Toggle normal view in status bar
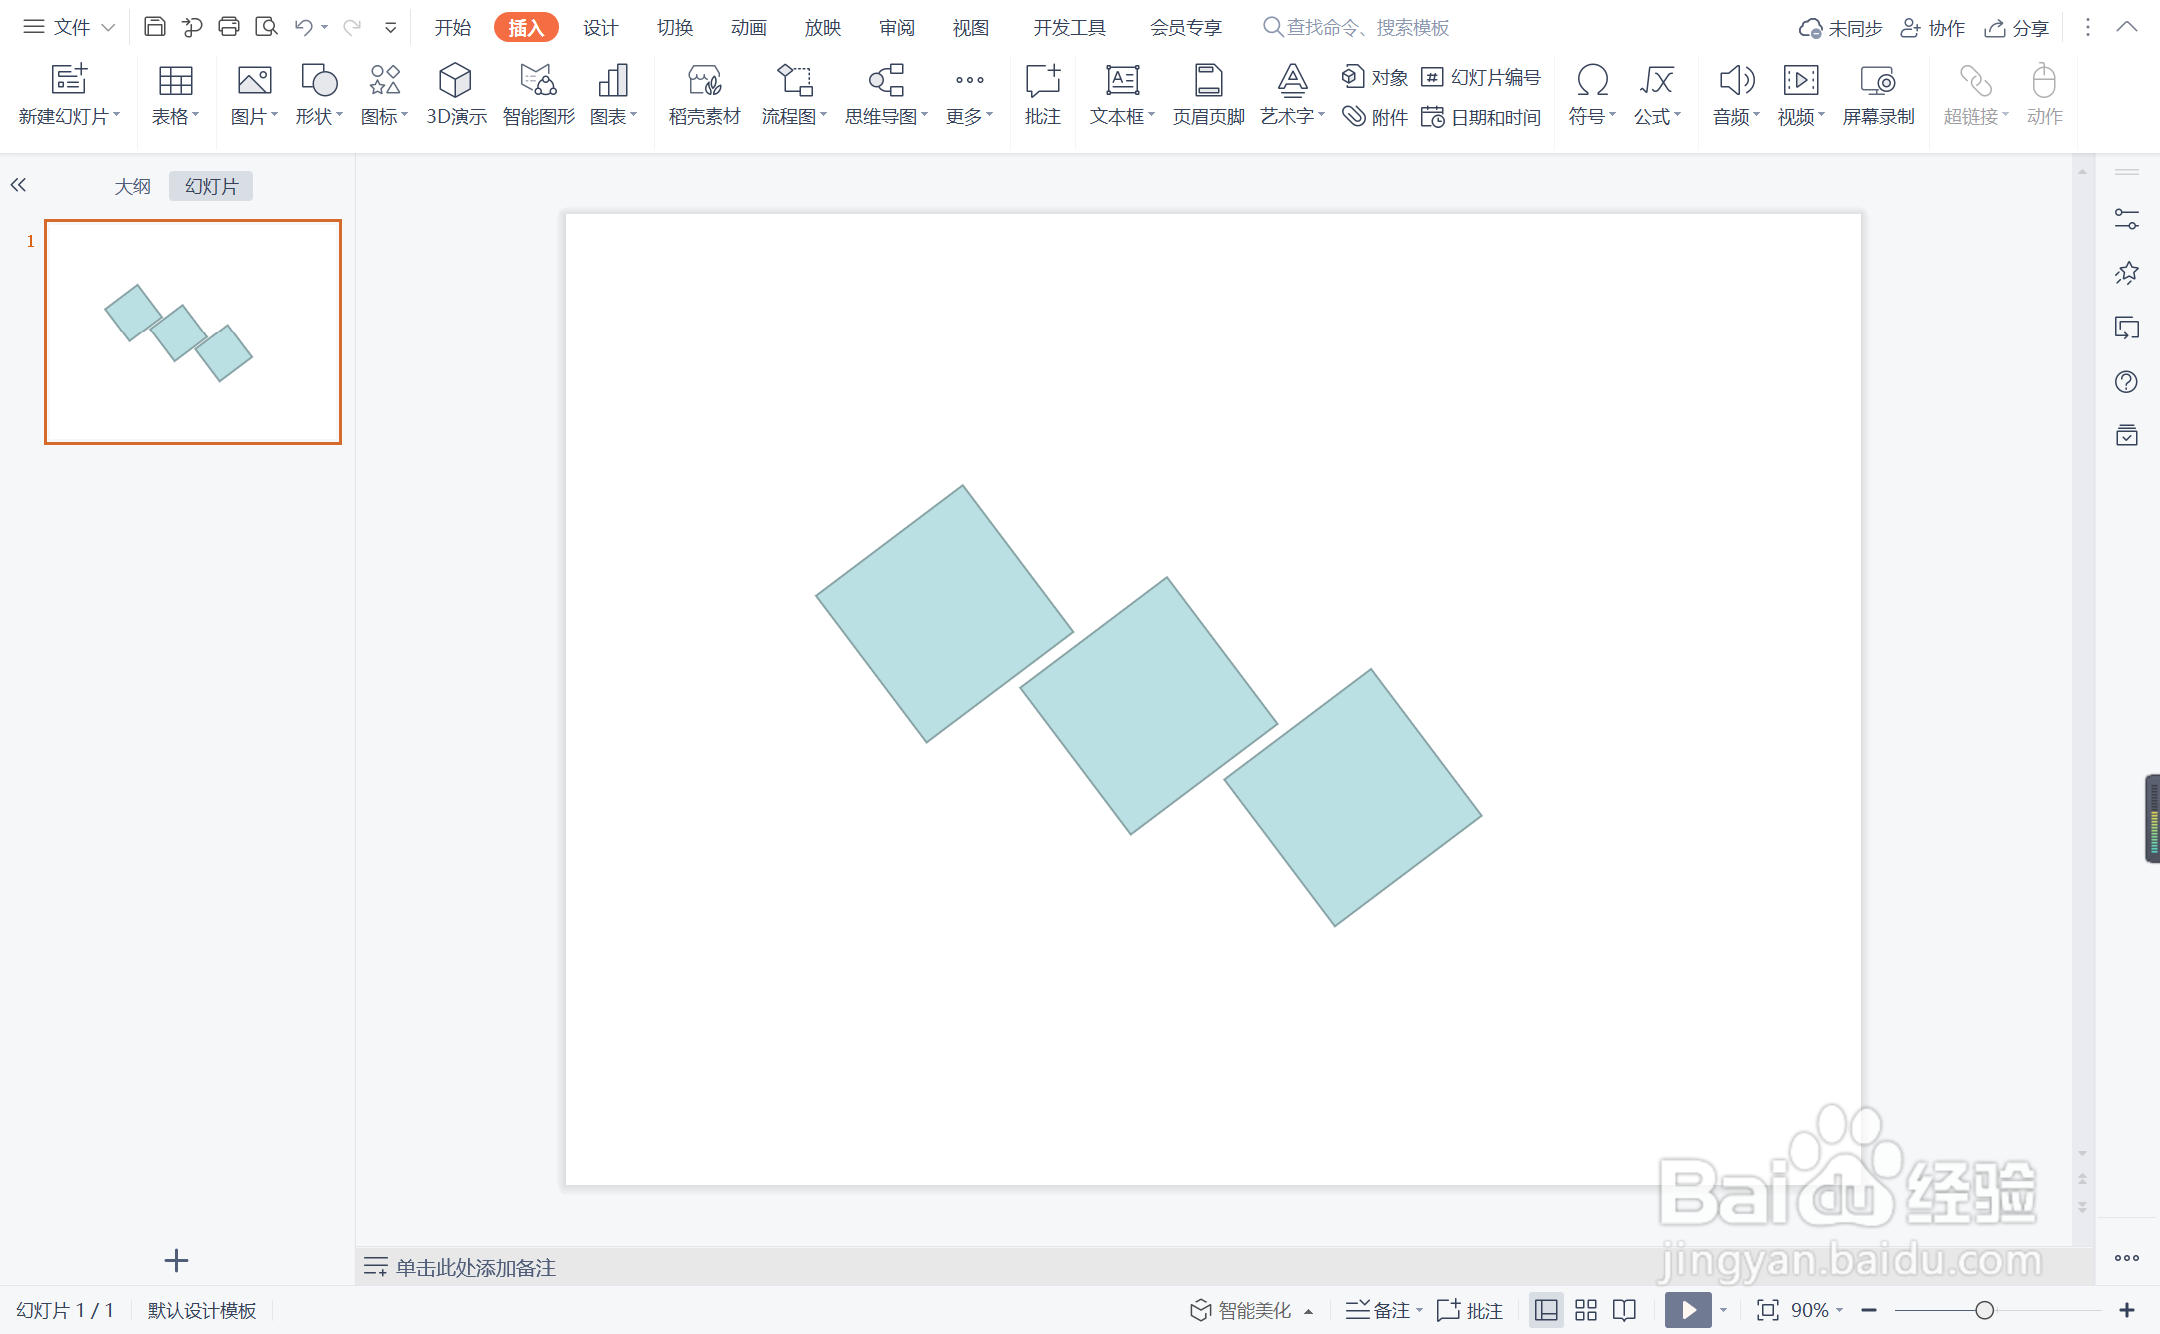The width and height of the screenshot is (2160, 1334). [x=1546, y=1310]
